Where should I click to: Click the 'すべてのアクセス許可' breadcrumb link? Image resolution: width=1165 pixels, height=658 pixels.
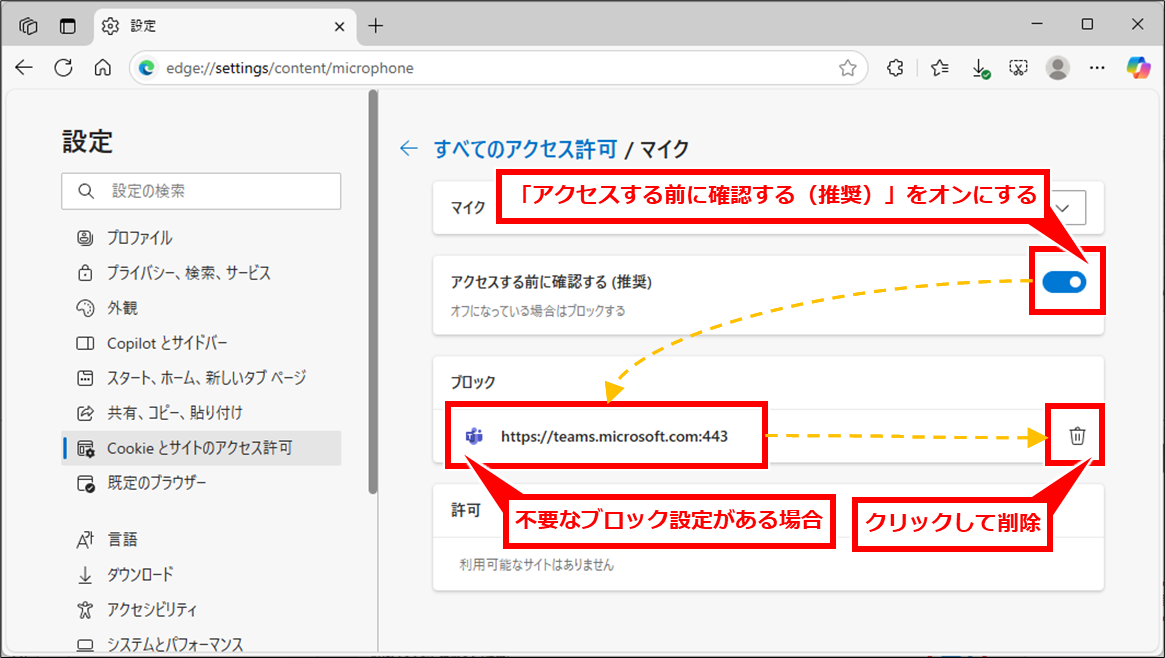point(525,149)
